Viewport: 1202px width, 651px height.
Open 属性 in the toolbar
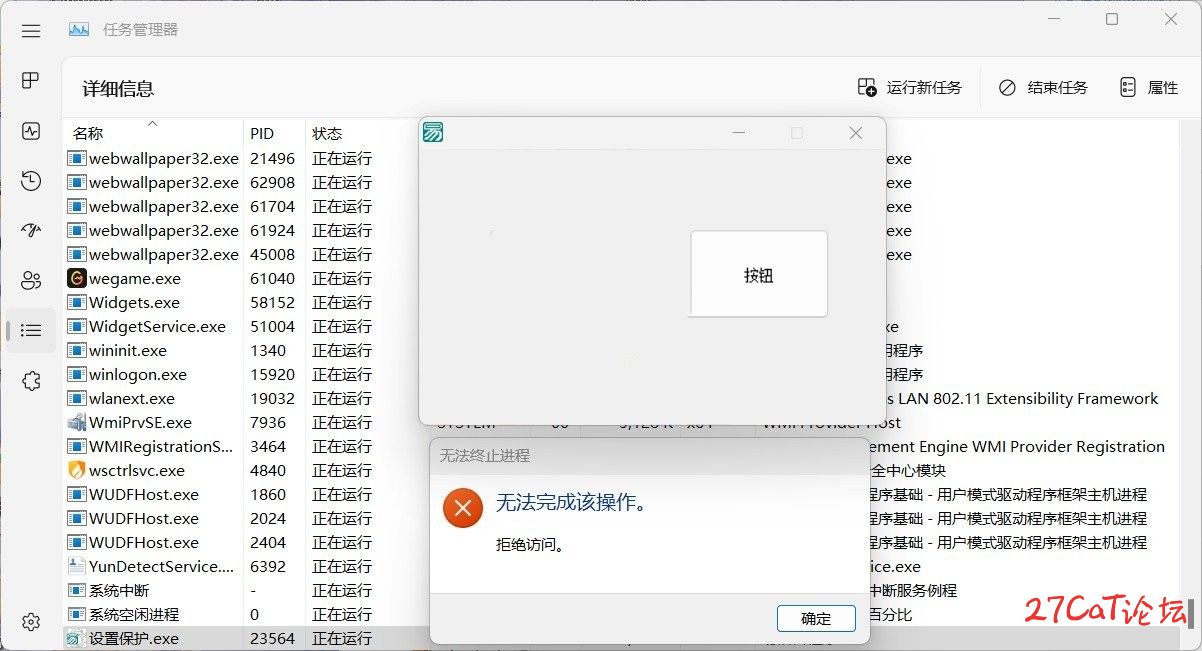(x=1148, y=88)
